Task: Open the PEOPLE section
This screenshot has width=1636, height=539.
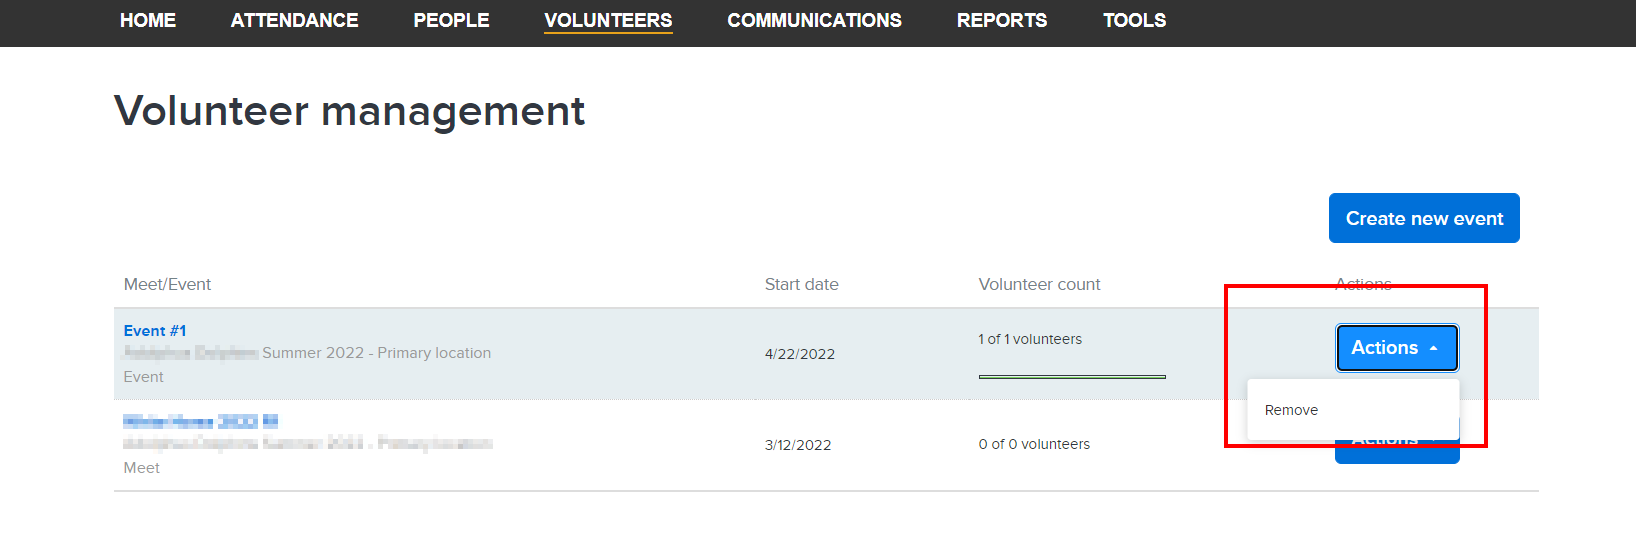Action: tap(451, 20)
